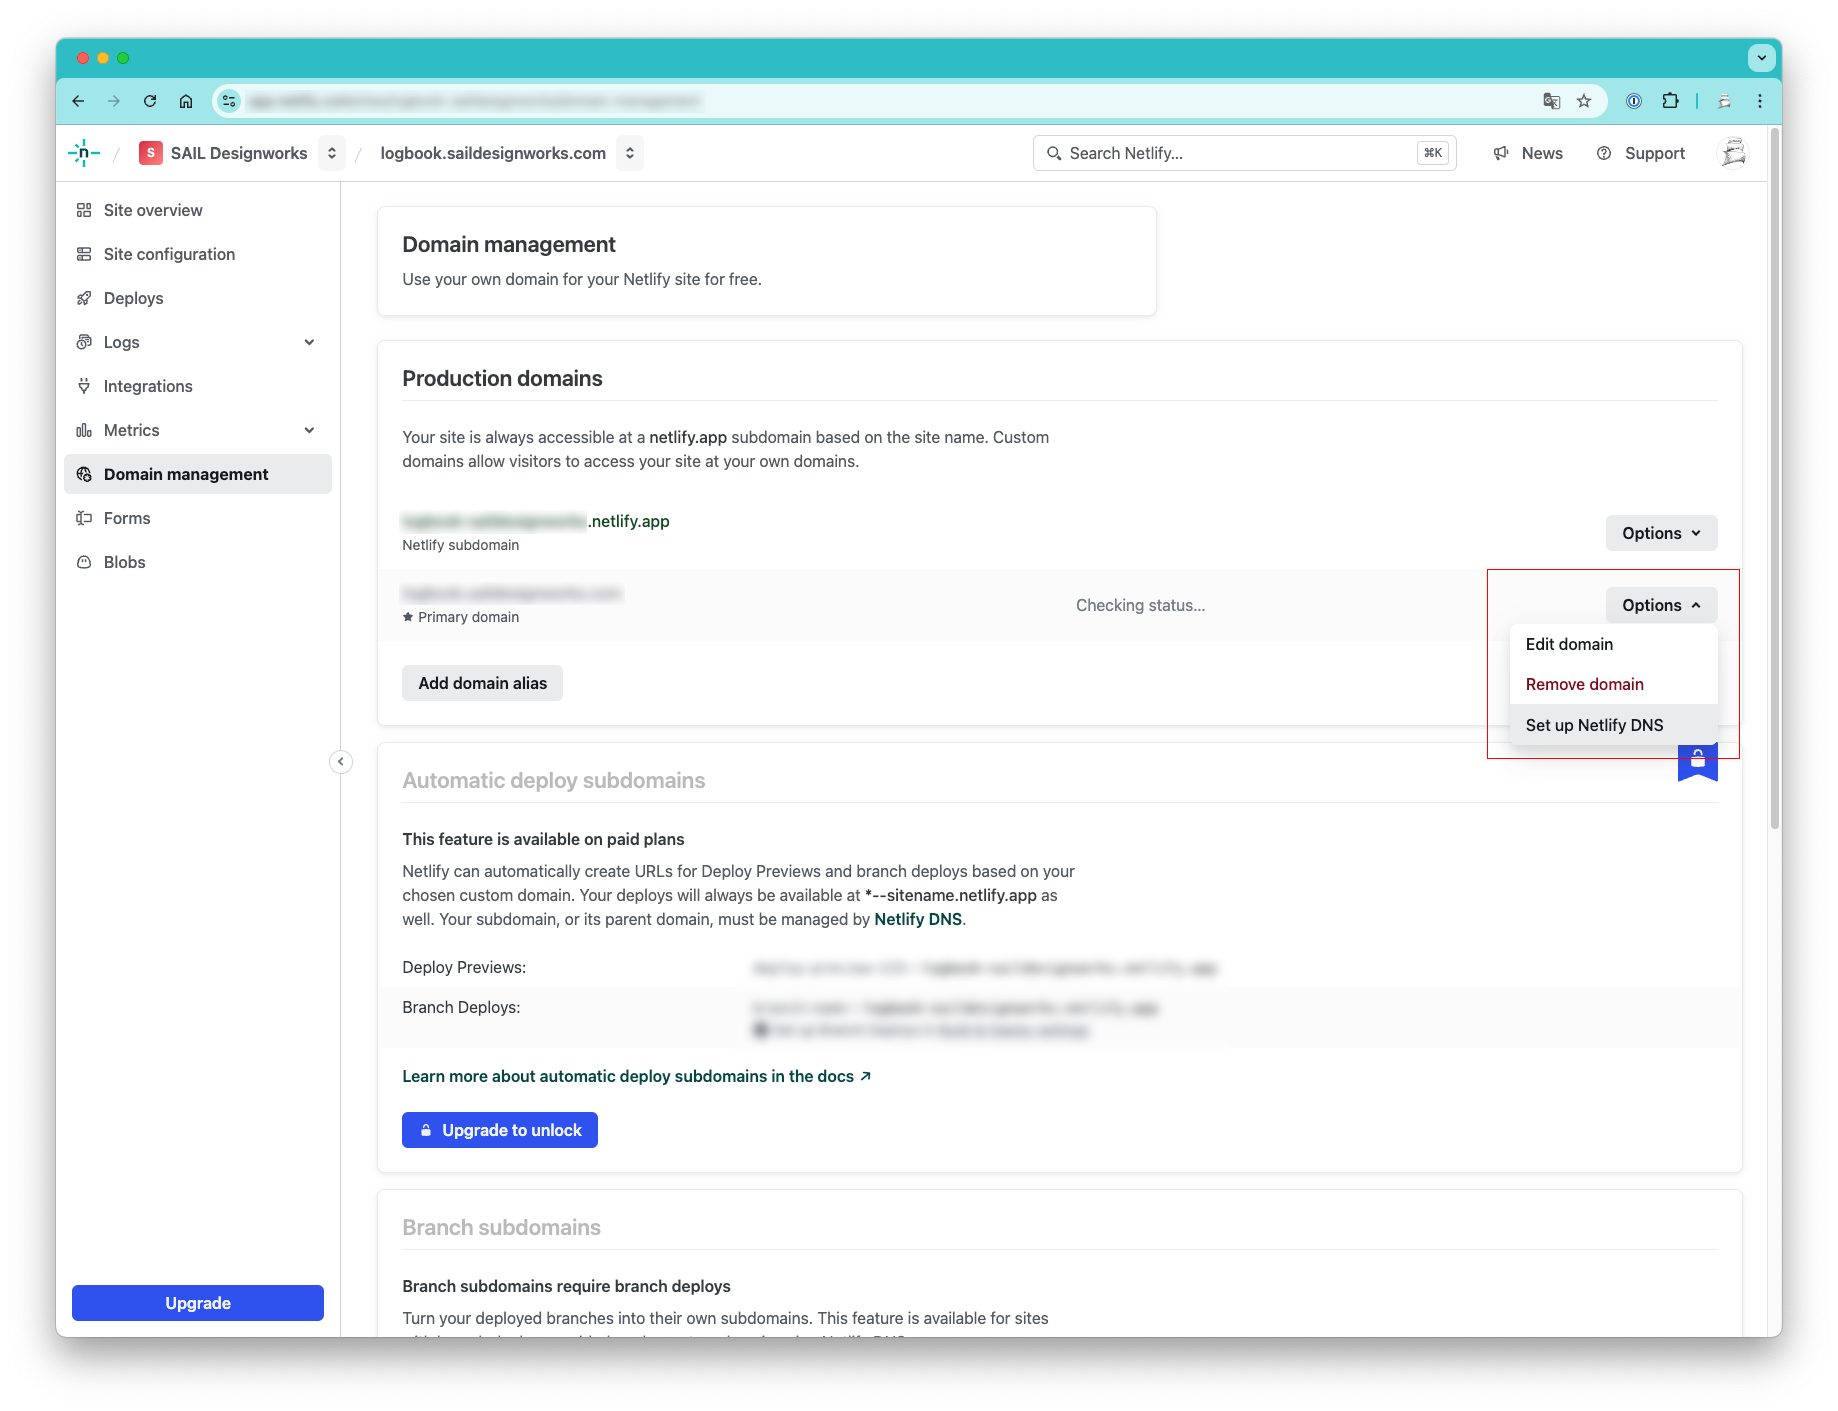The image size is (1838, 1411).
Task: Open the 1Password extension icon
Action: (1634, 101)
